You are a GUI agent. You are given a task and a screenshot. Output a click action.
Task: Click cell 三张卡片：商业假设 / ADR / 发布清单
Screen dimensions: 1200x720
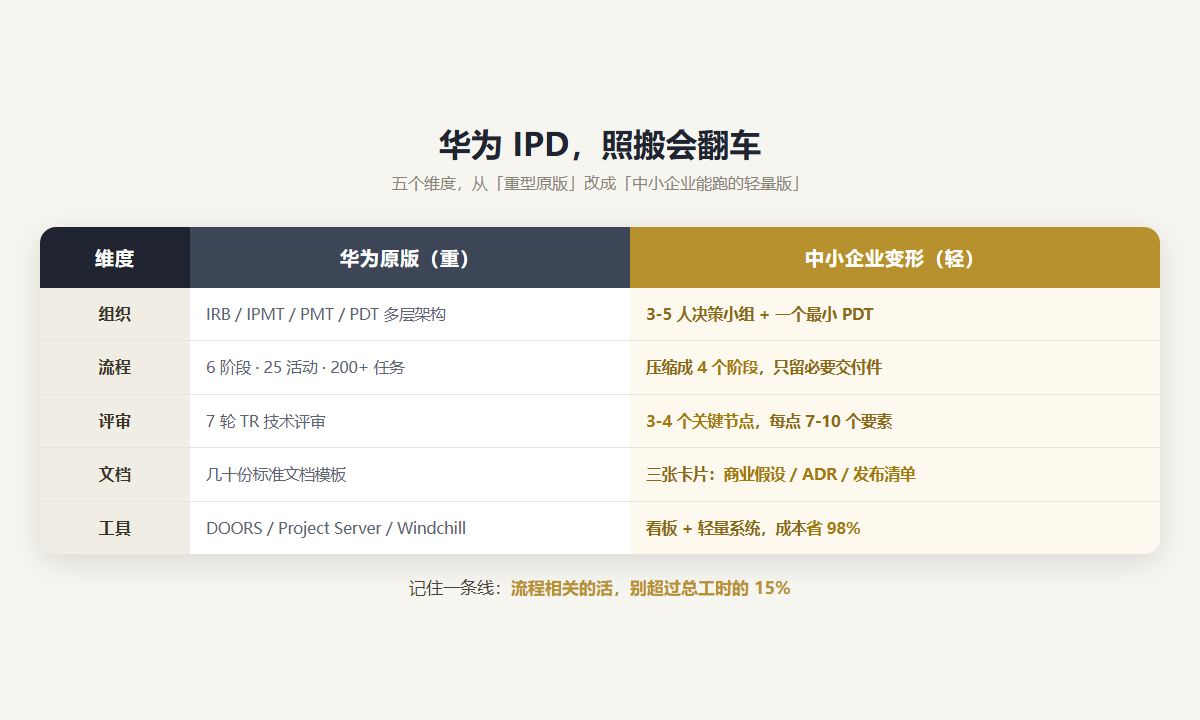tap(895, 474)
